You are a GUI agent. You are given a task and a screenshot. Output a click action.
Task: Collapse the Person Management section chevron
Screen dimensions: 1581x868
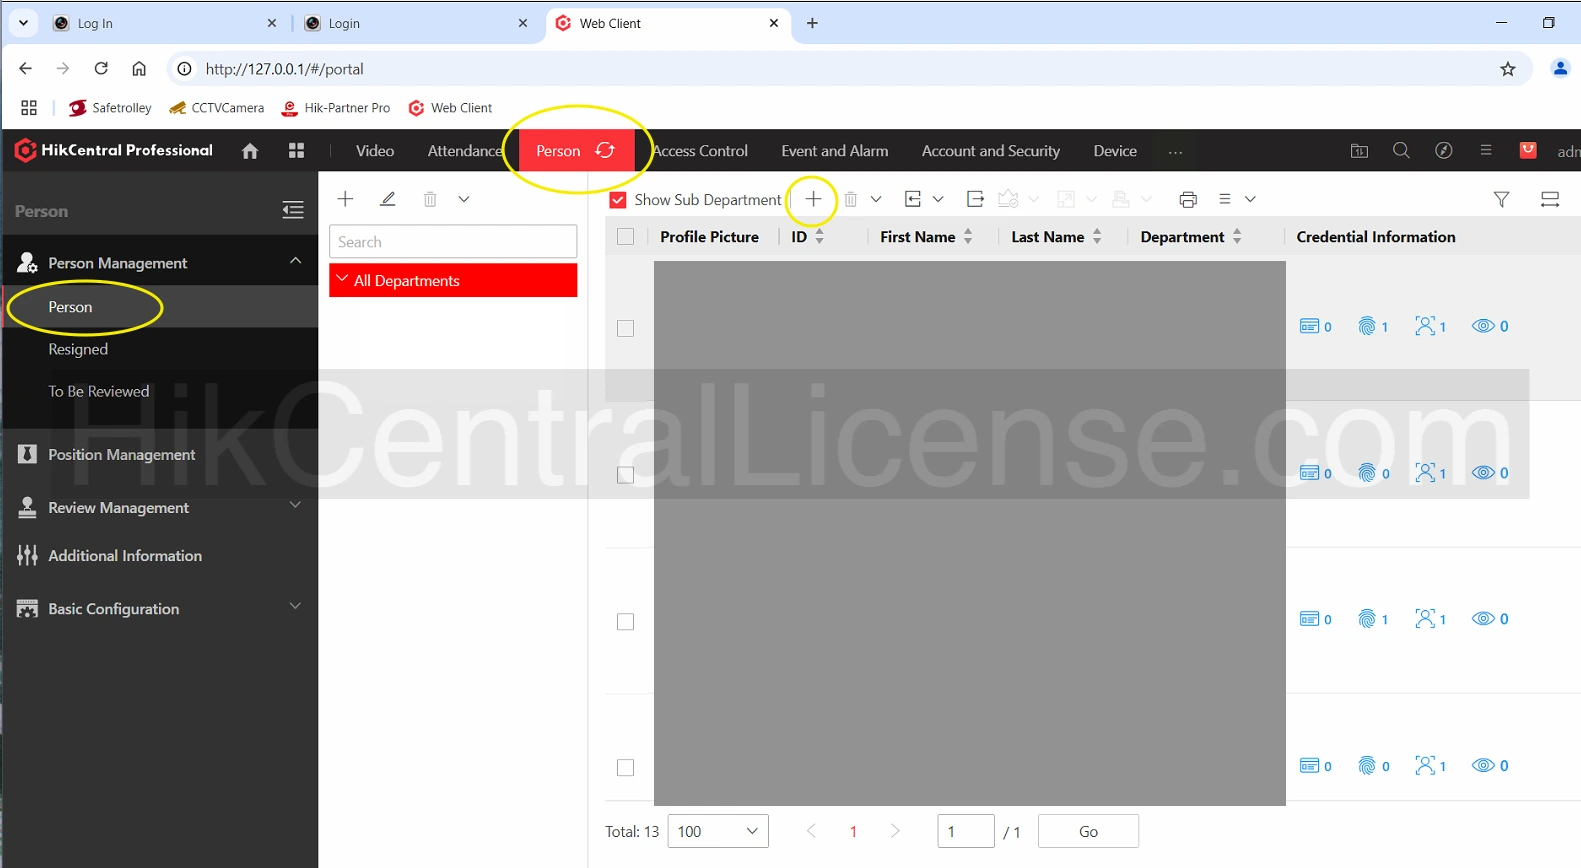click(x=295, y=260)
